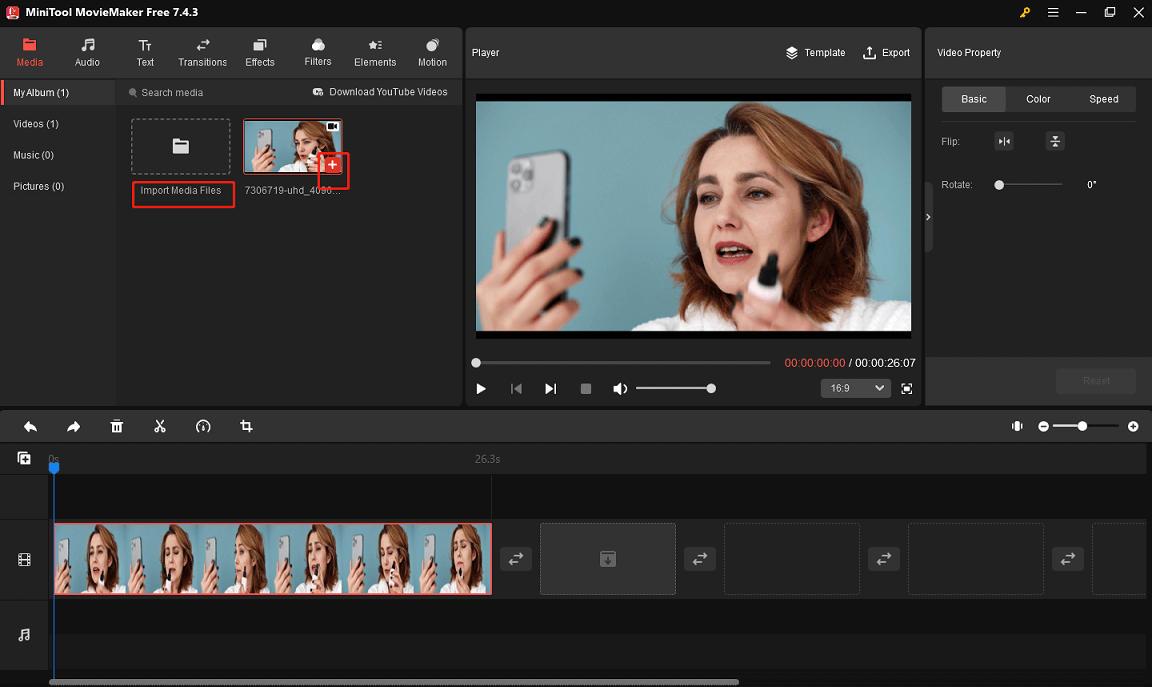Stop the video playback
This screenshot has width=1152, height=687.
coord(586,389)
